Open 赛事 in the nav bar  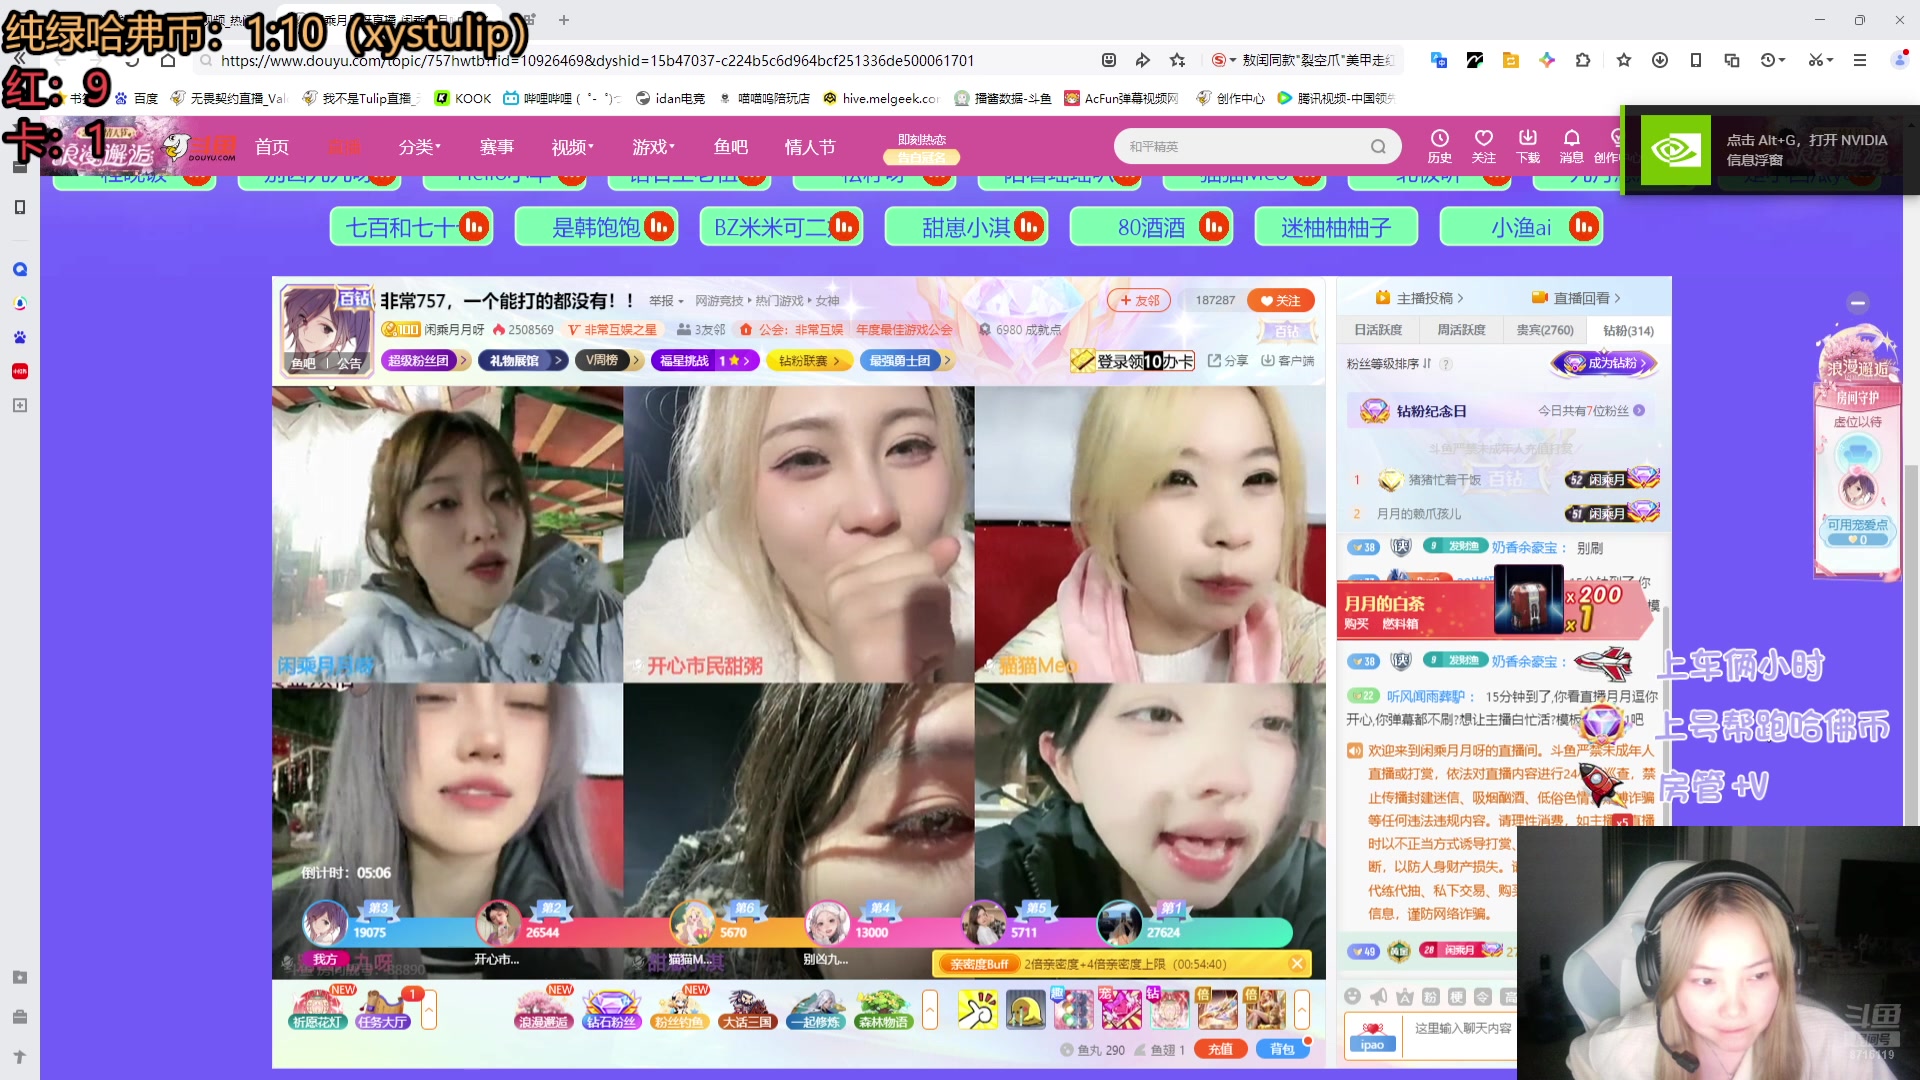click(x=497, y=147)
